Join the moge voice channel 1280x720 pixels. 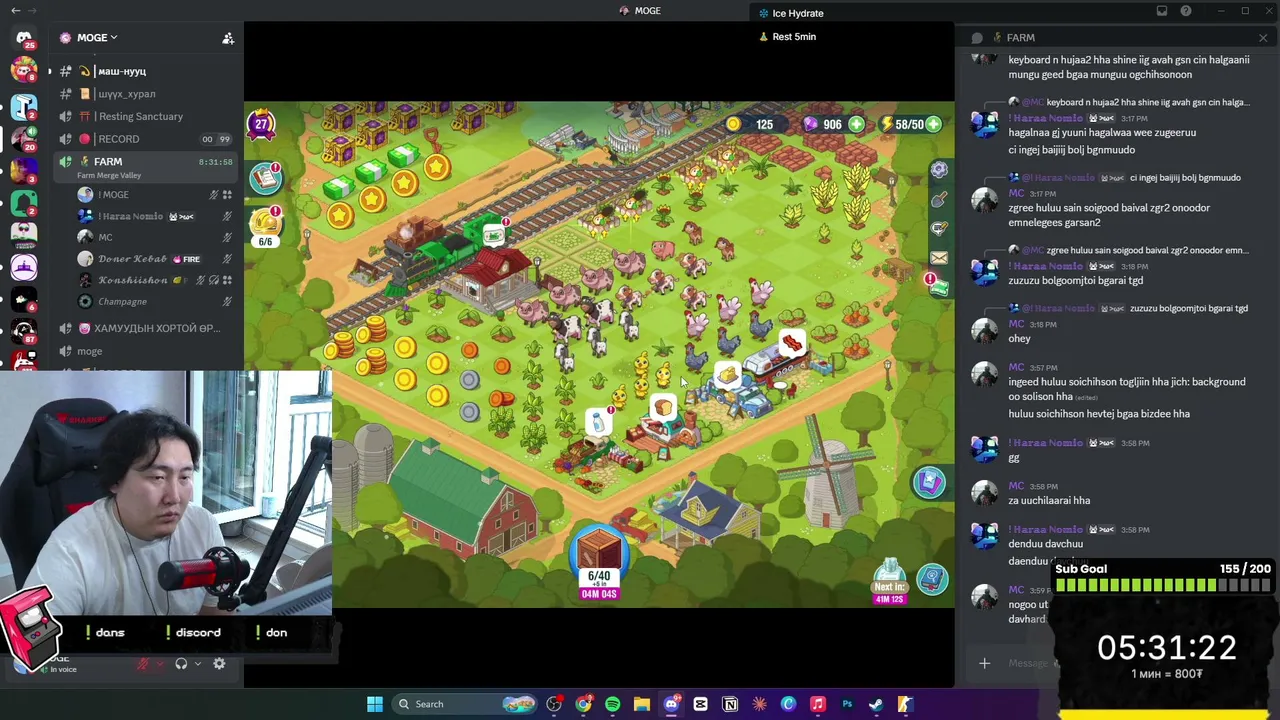coord(146,351)
